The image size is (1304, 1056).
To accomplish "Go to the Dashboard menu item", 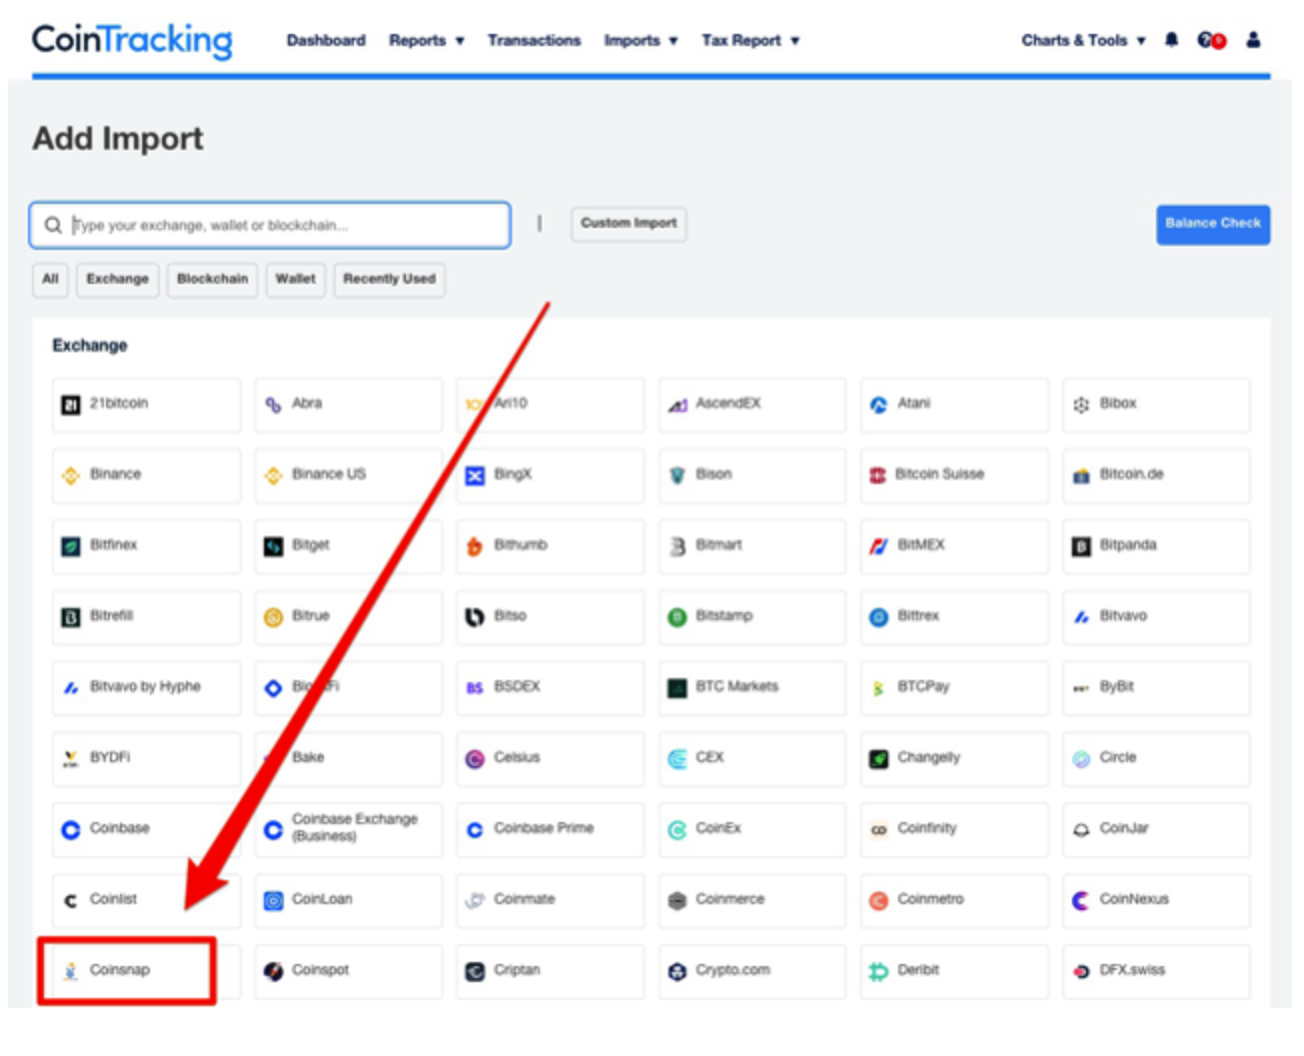I will point(326,40).
